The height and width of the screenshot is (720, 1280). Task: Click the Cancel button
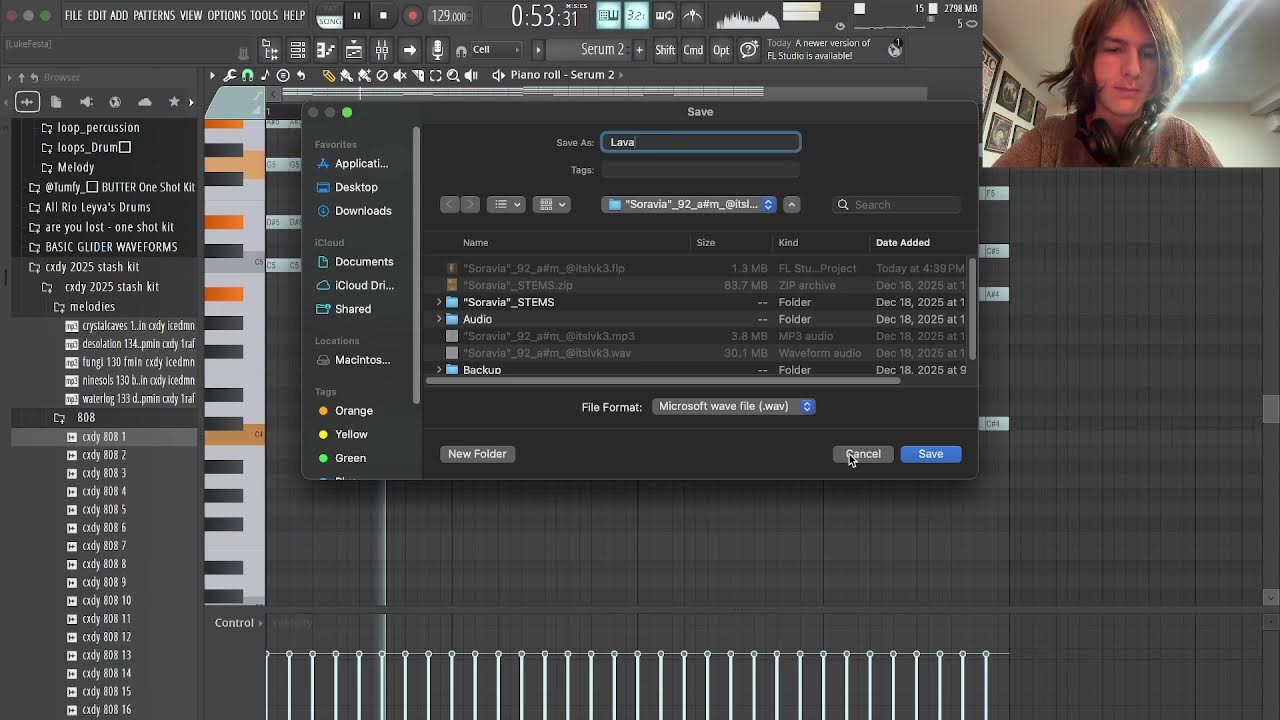(863, 454)
